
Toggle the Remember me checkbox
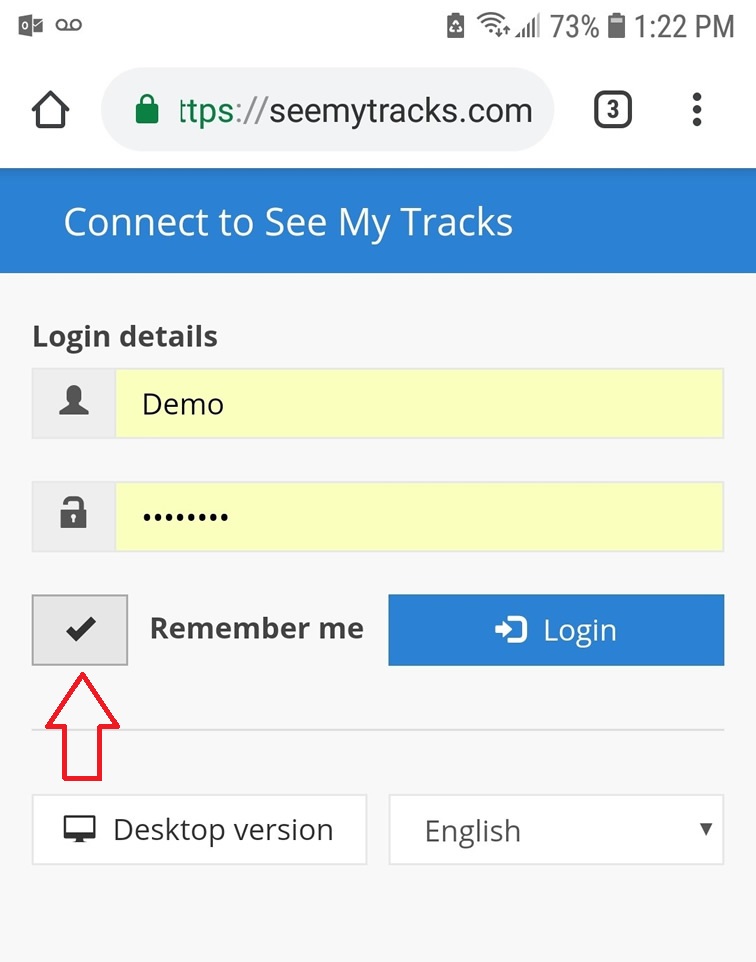click(80, 629)
